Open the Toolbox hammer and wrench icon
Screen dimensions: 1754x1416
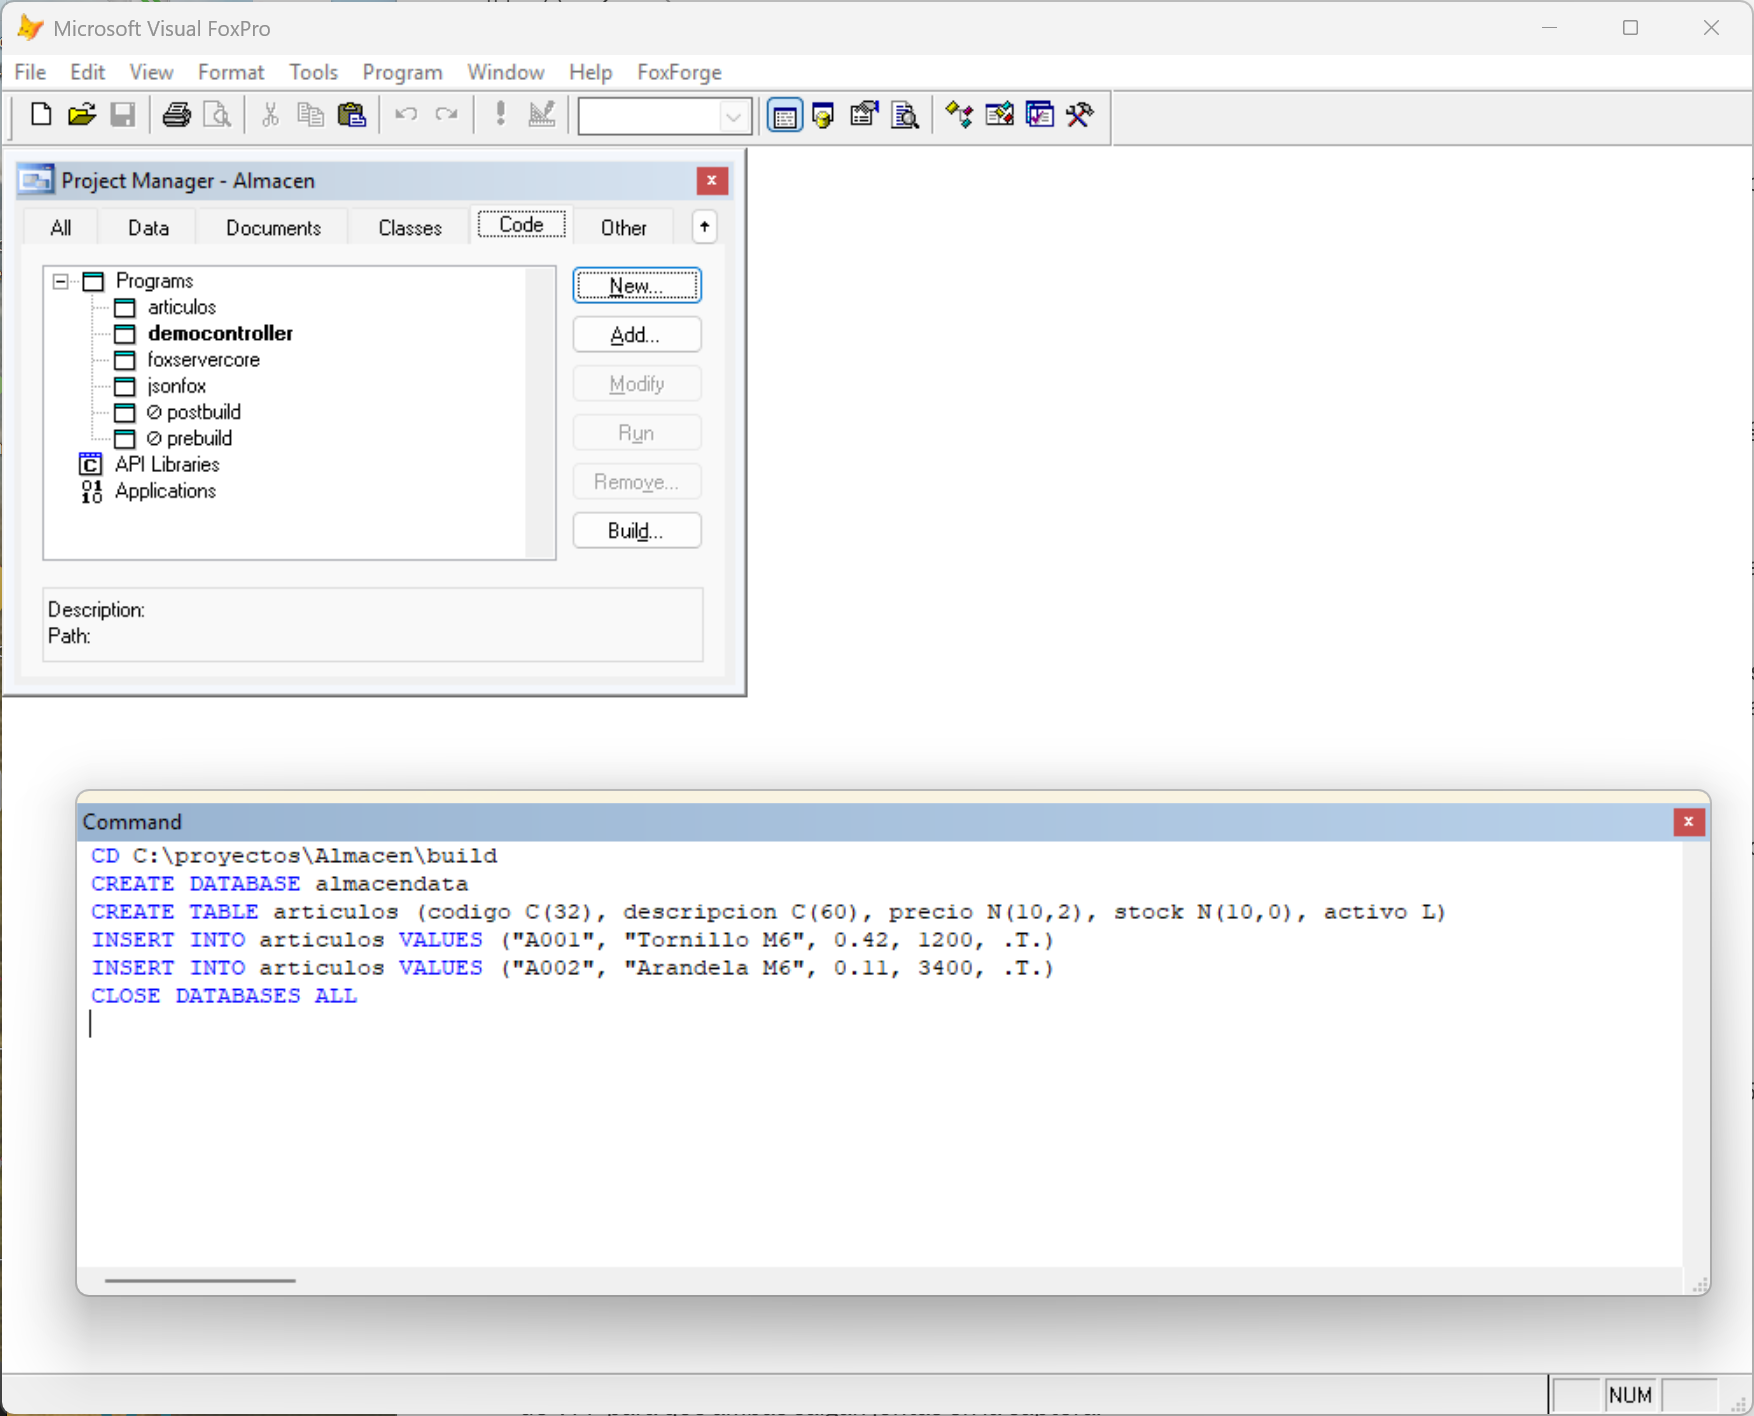(x=1080, y=115)
